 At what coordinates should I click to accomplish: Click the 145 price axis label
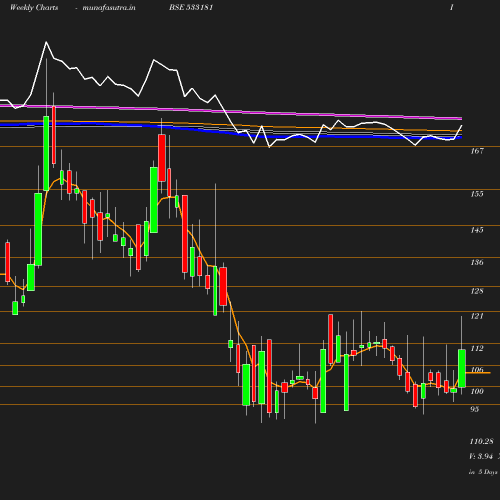click(x=477, y=230)
